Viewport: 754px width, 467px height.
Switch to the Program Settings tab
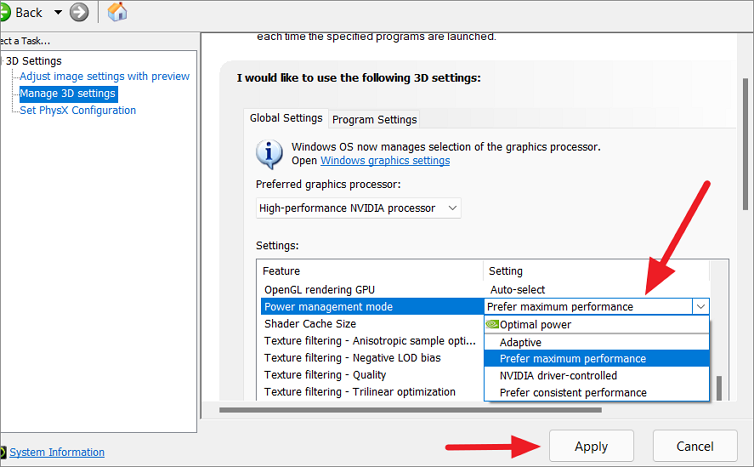click(x=374, y=119)
